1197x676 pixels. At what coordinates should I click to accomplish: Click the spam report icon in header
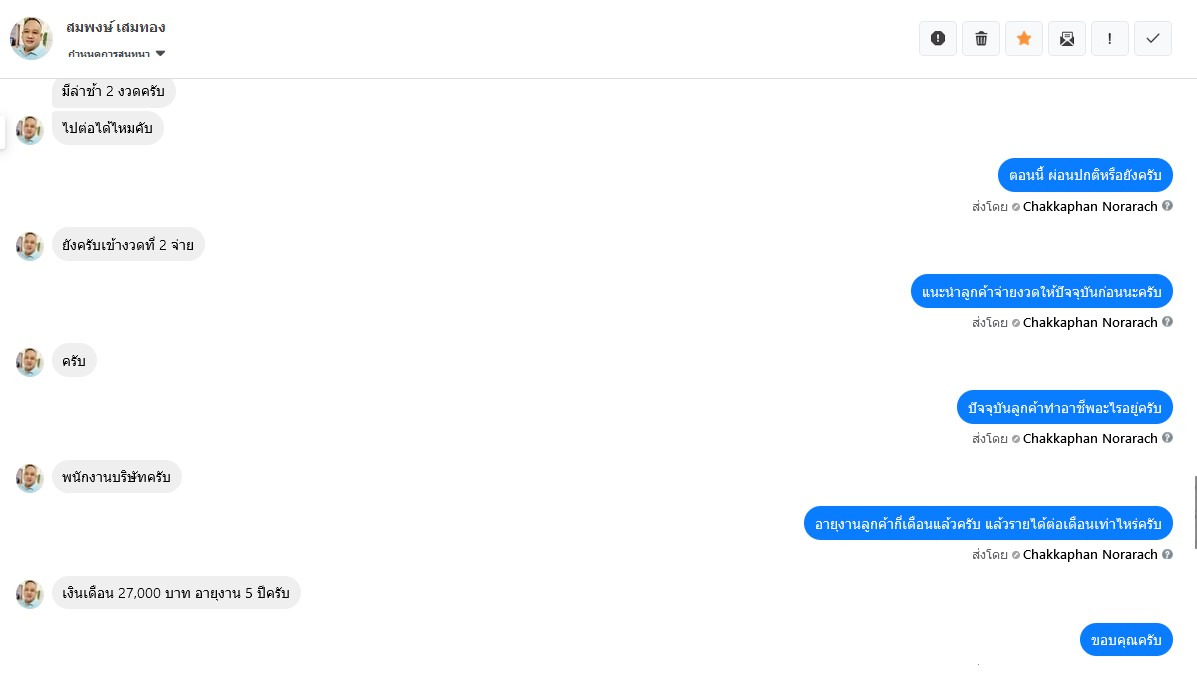(x=937, y=38)
